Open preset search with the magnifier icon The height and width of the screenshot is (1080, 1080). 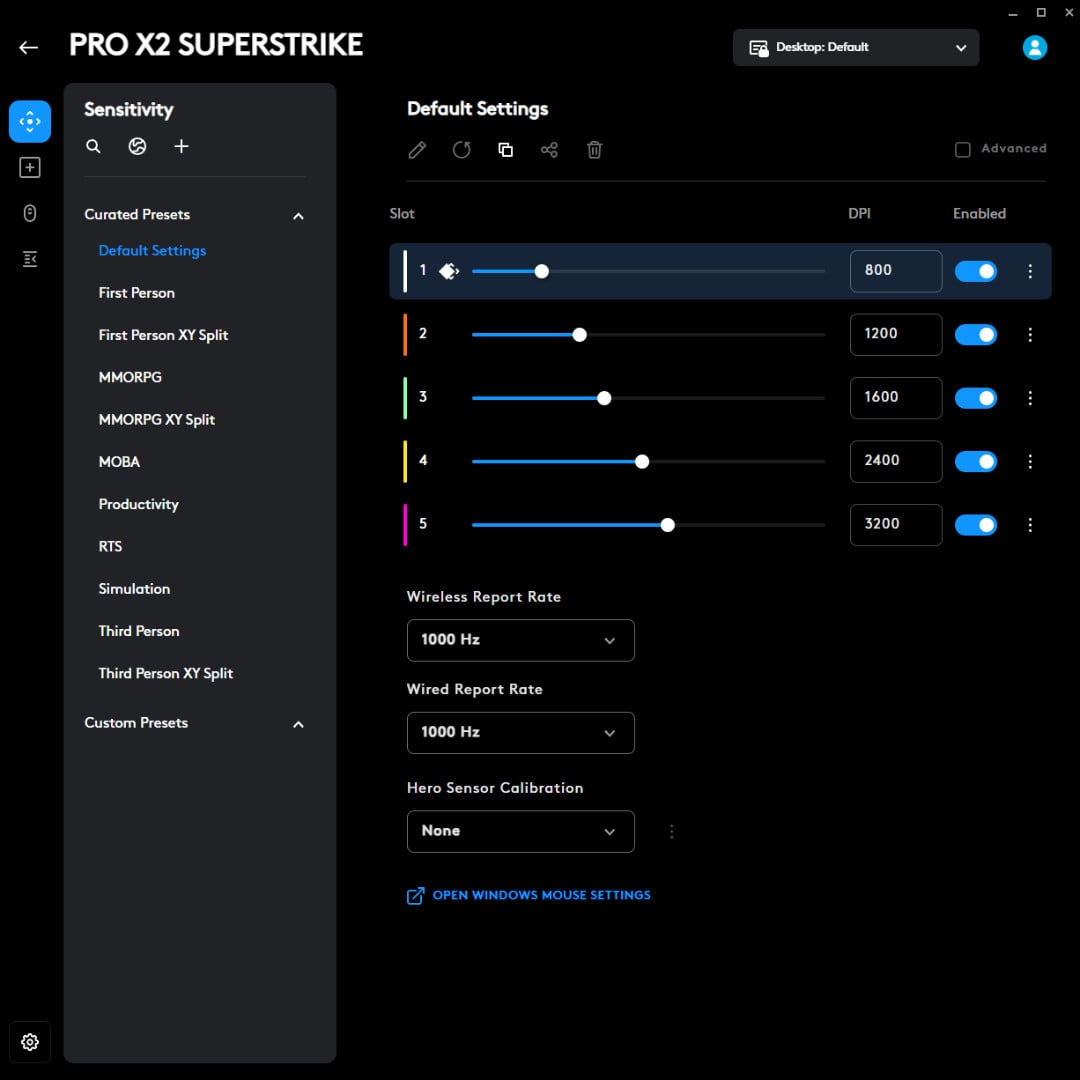tap(93, 146)
